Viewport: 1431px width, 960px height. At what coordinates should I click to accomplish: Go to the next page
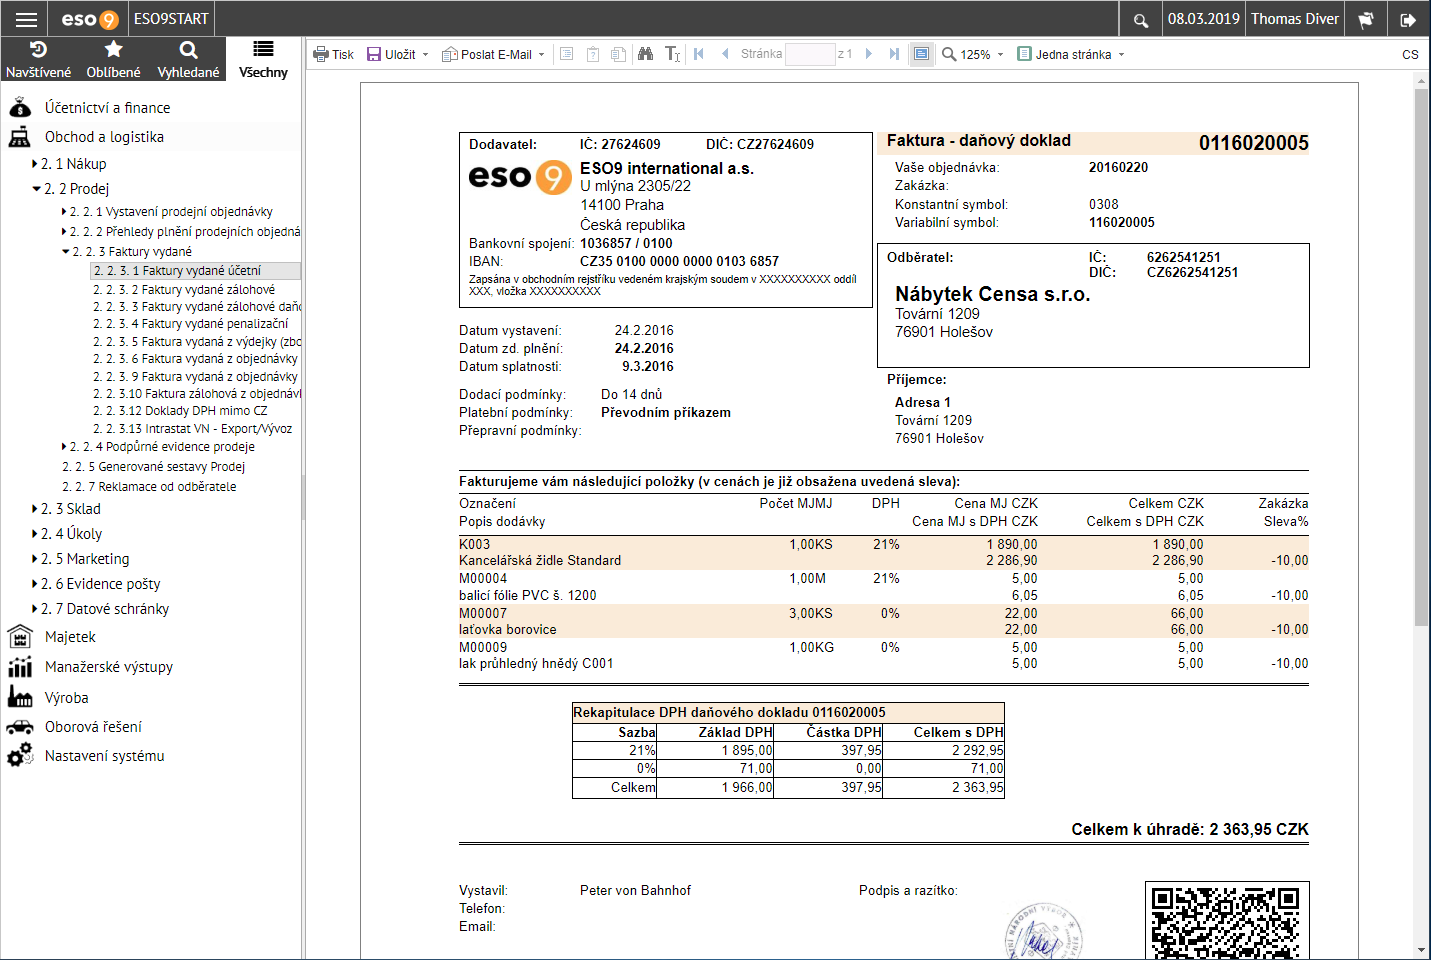pos(869,54)
